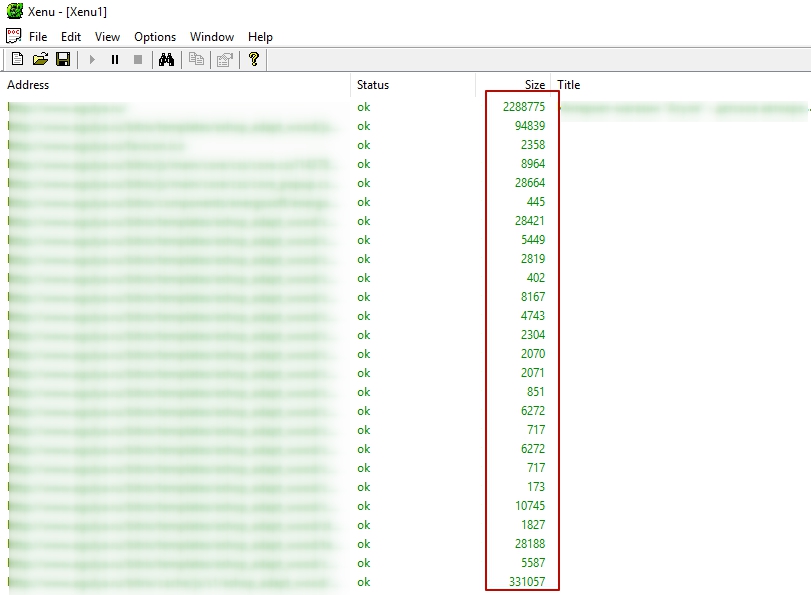
Task: Click the New document toolbar icon
Action: pyautogui.click(x=17, y=60)
